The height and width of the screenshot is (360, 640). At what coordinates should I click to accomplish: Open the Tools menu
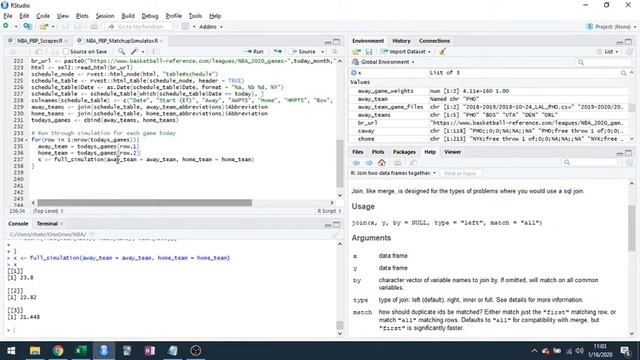tap(195, 16)
